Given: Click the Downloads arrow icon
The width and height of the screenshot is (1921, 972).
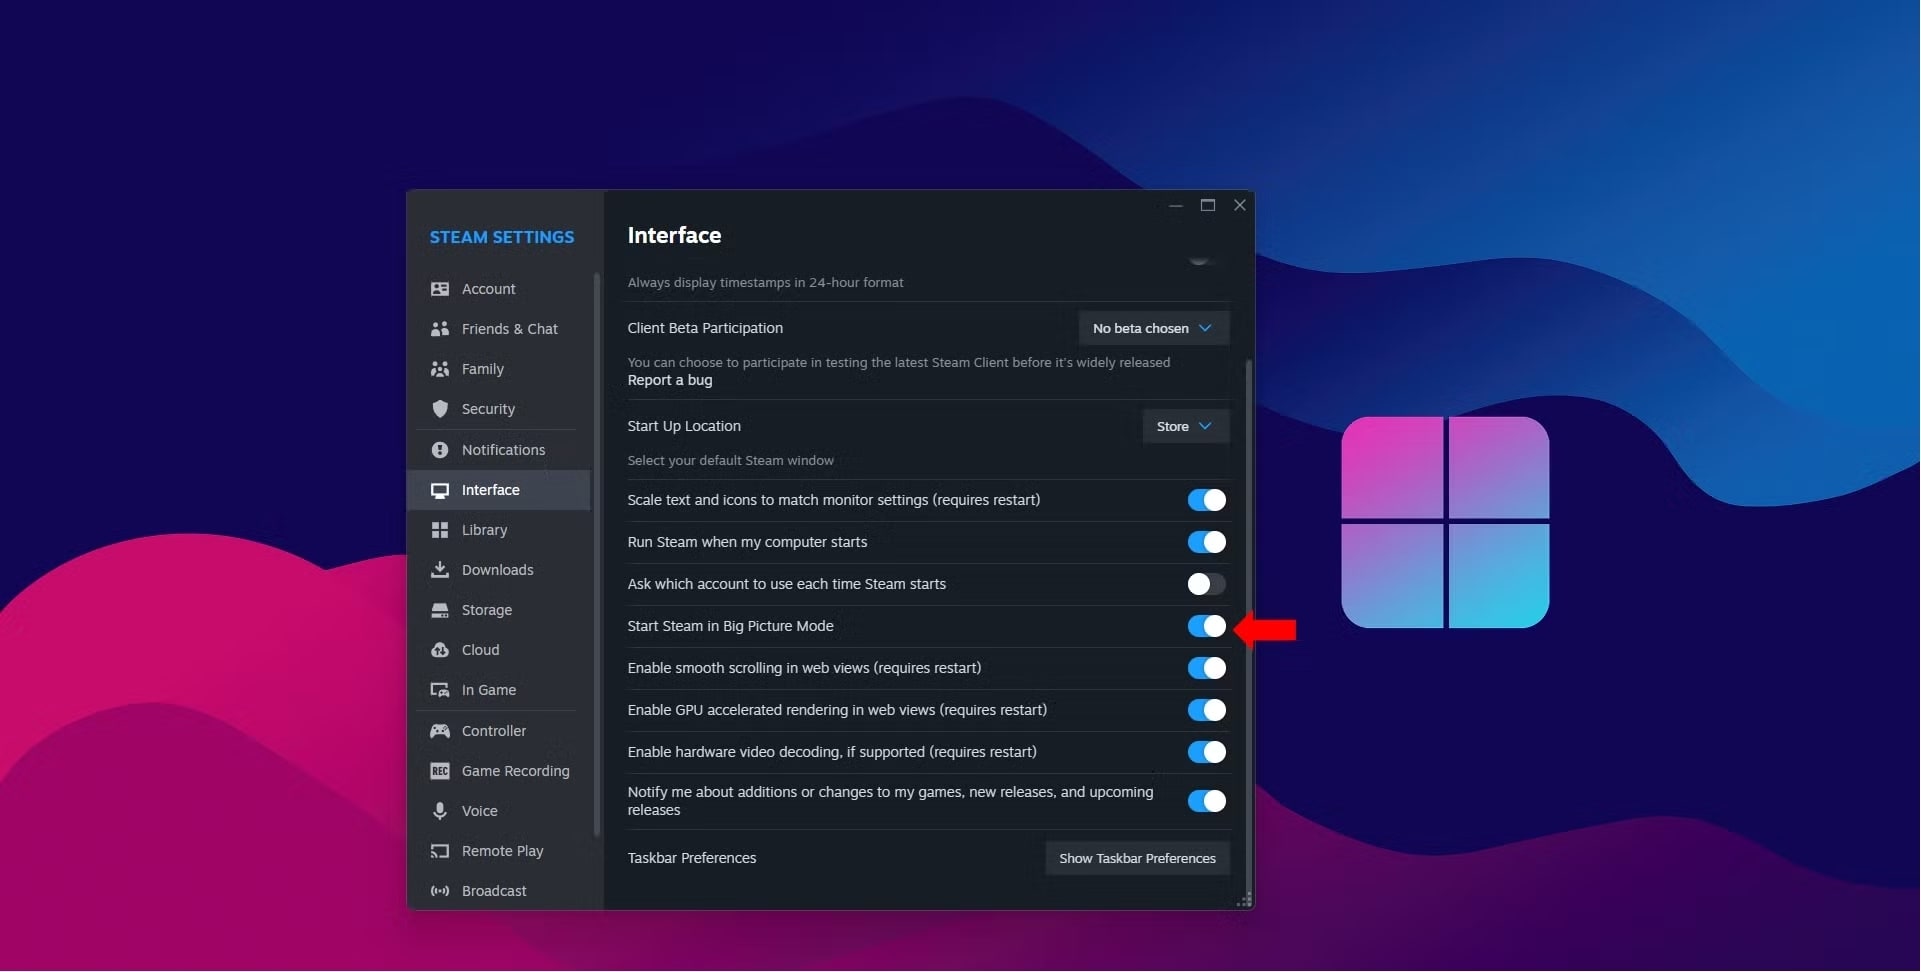Looking at the screenshot, I should [440, 570].
